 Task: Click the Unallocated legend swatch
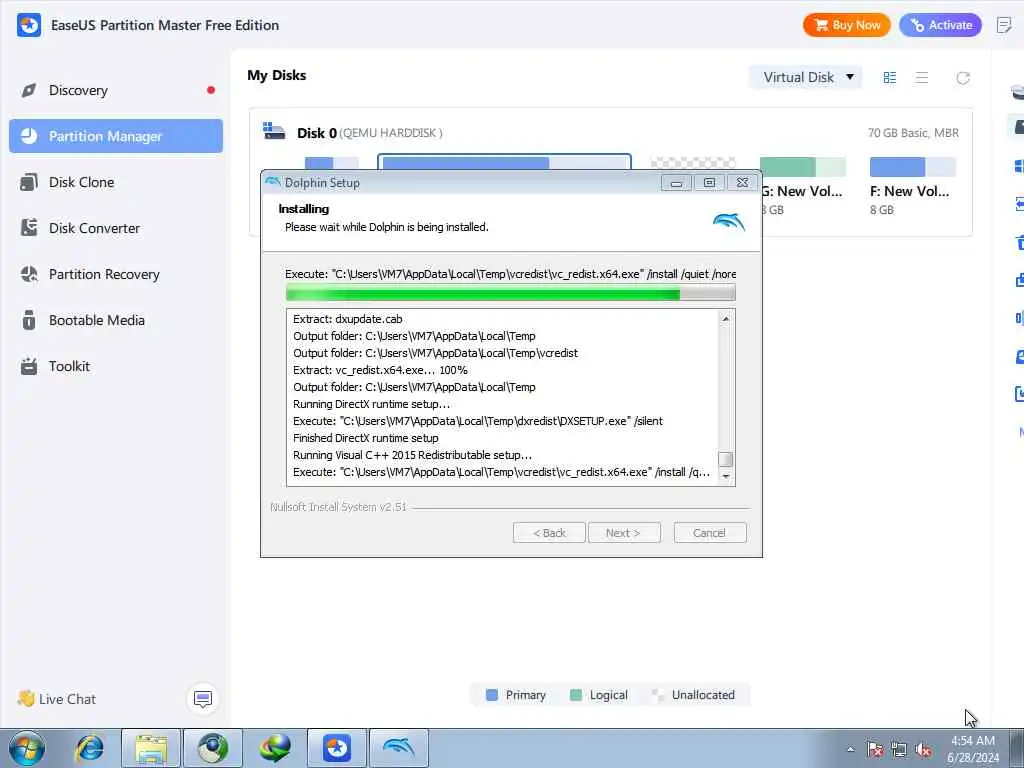pos(658,695)
